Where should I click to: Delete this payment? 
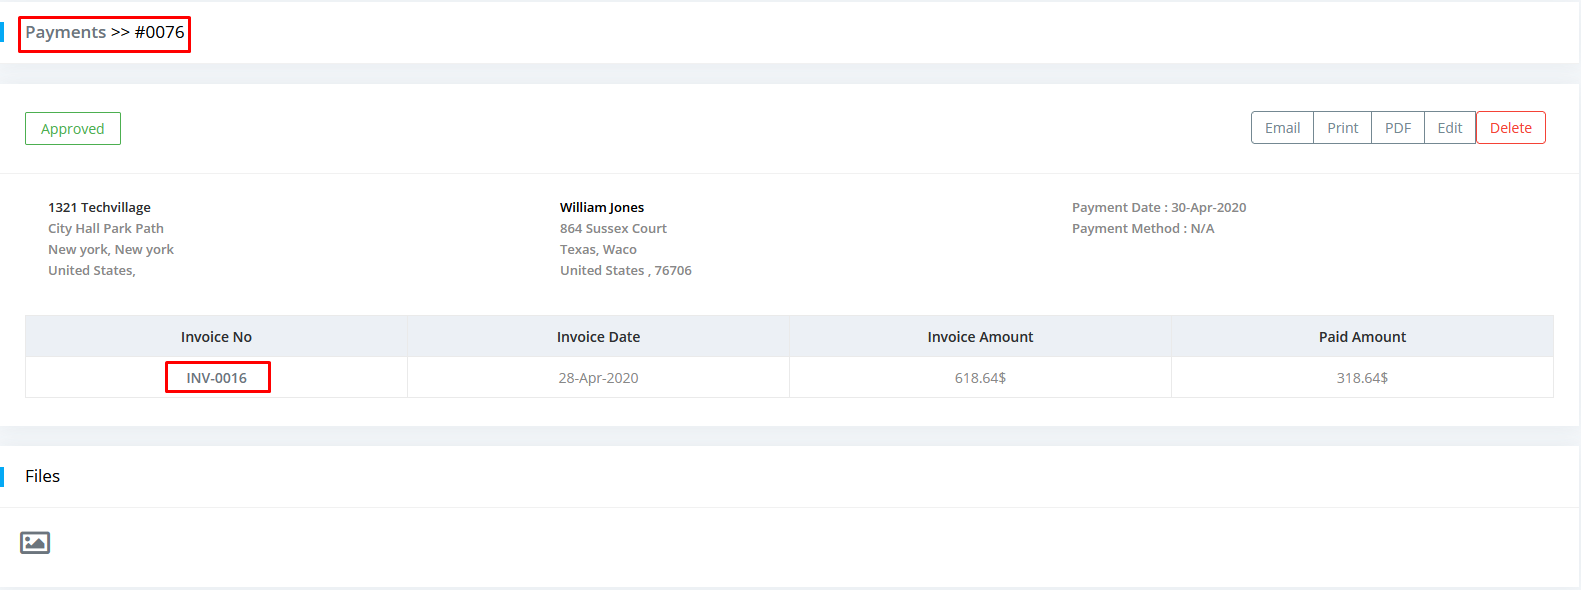click(x=1510, y=128)
